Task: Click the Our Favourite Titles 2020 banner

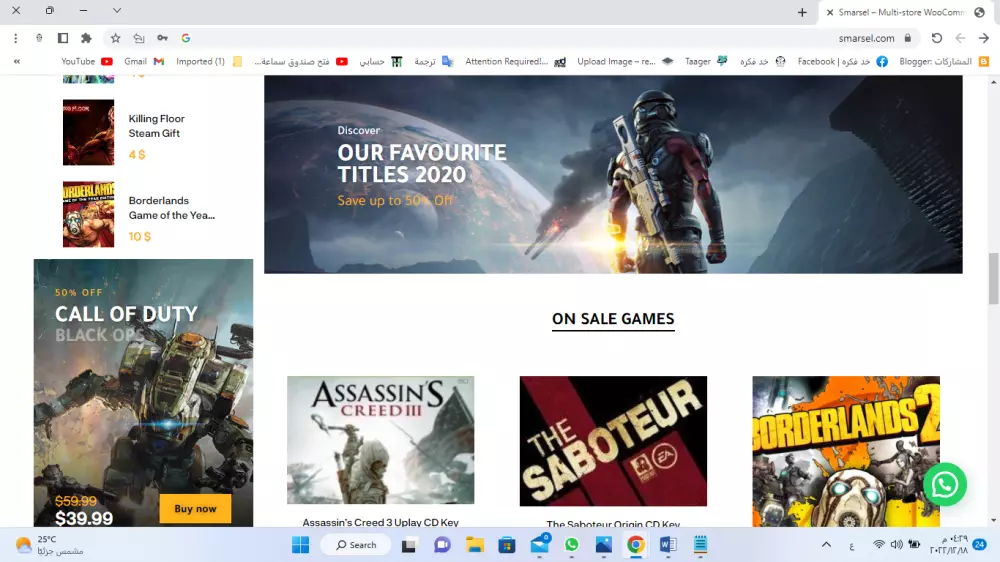Action: point(613,174)
